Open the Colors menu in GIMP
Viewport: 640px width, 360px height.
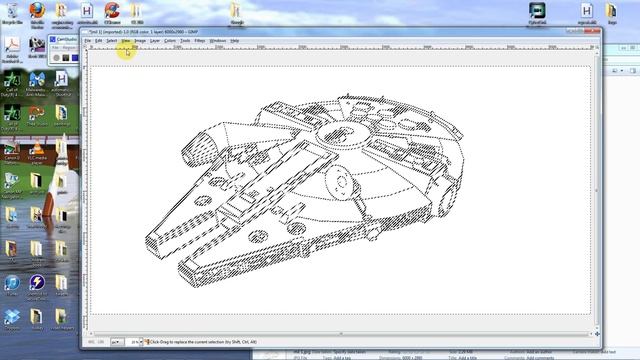point(170,41)
